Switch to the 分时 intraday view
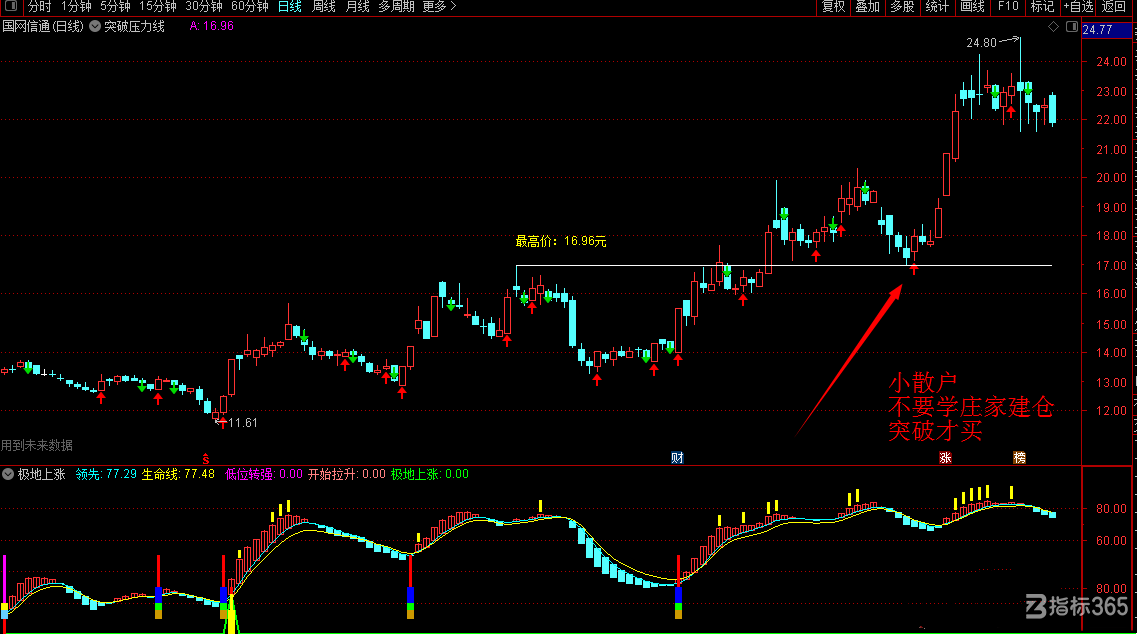The width and height of the screenshot is (1137, 634). pos(39,7)
